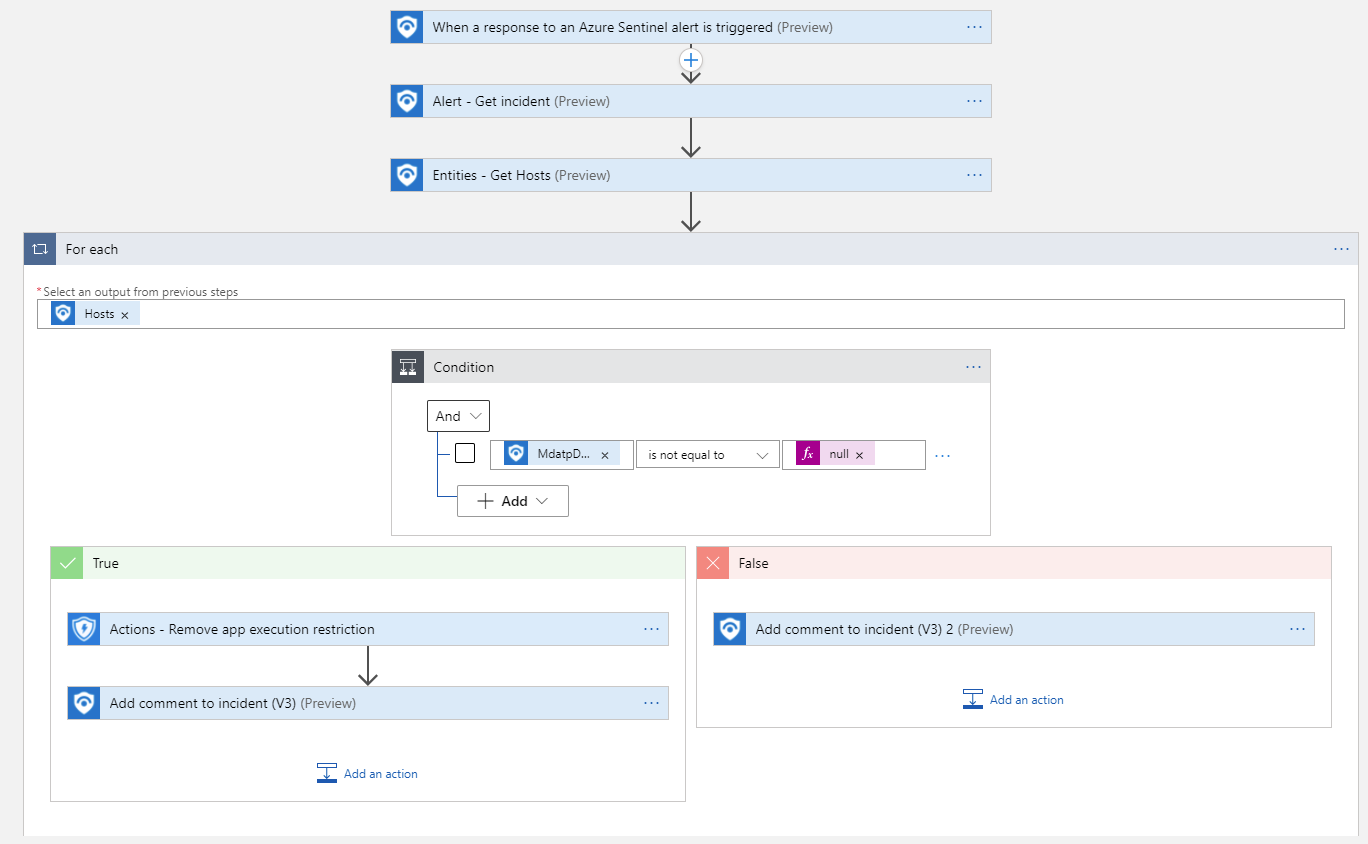Open the ellipsis menu on Alert - Get incident
Viewport: 1368px width, 844px height.
(975, 101)
